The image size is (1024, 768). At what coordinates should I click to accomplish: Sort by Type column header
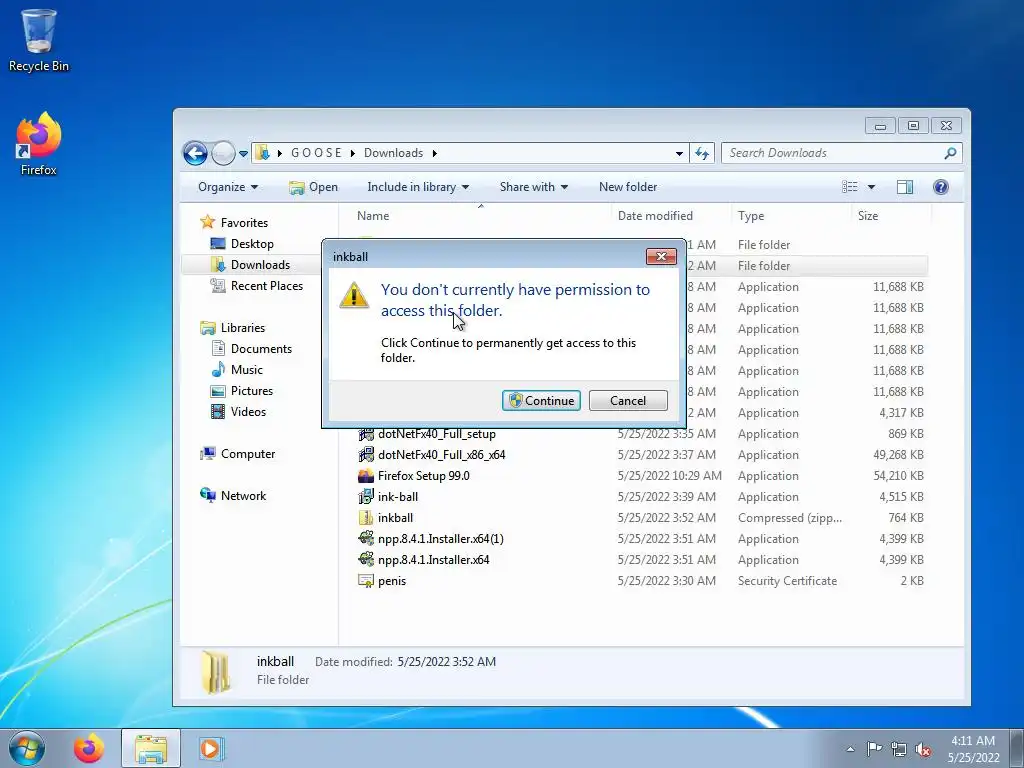751,216
